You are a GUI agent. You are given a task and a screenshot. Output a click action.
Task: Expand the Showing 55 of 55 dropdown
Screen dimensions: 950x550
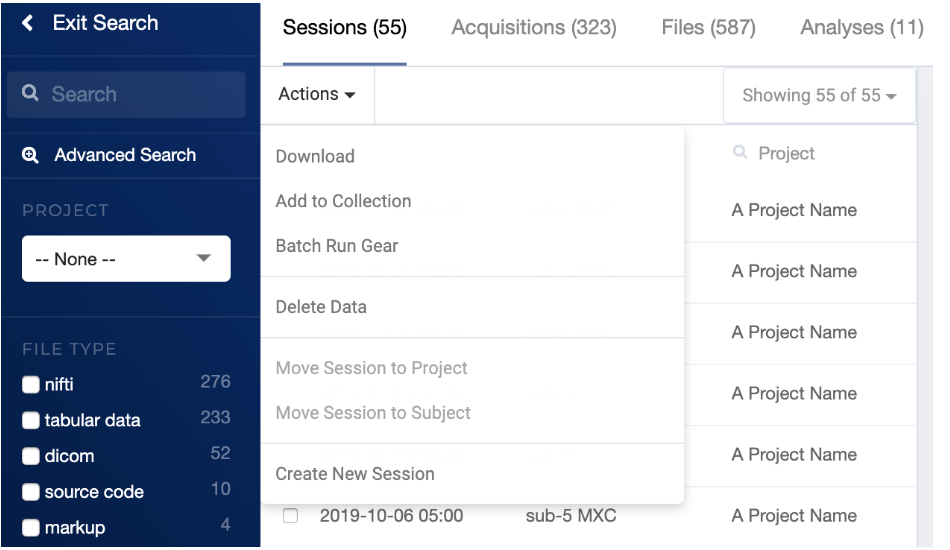pyautogui.click(x=819, y=95)
